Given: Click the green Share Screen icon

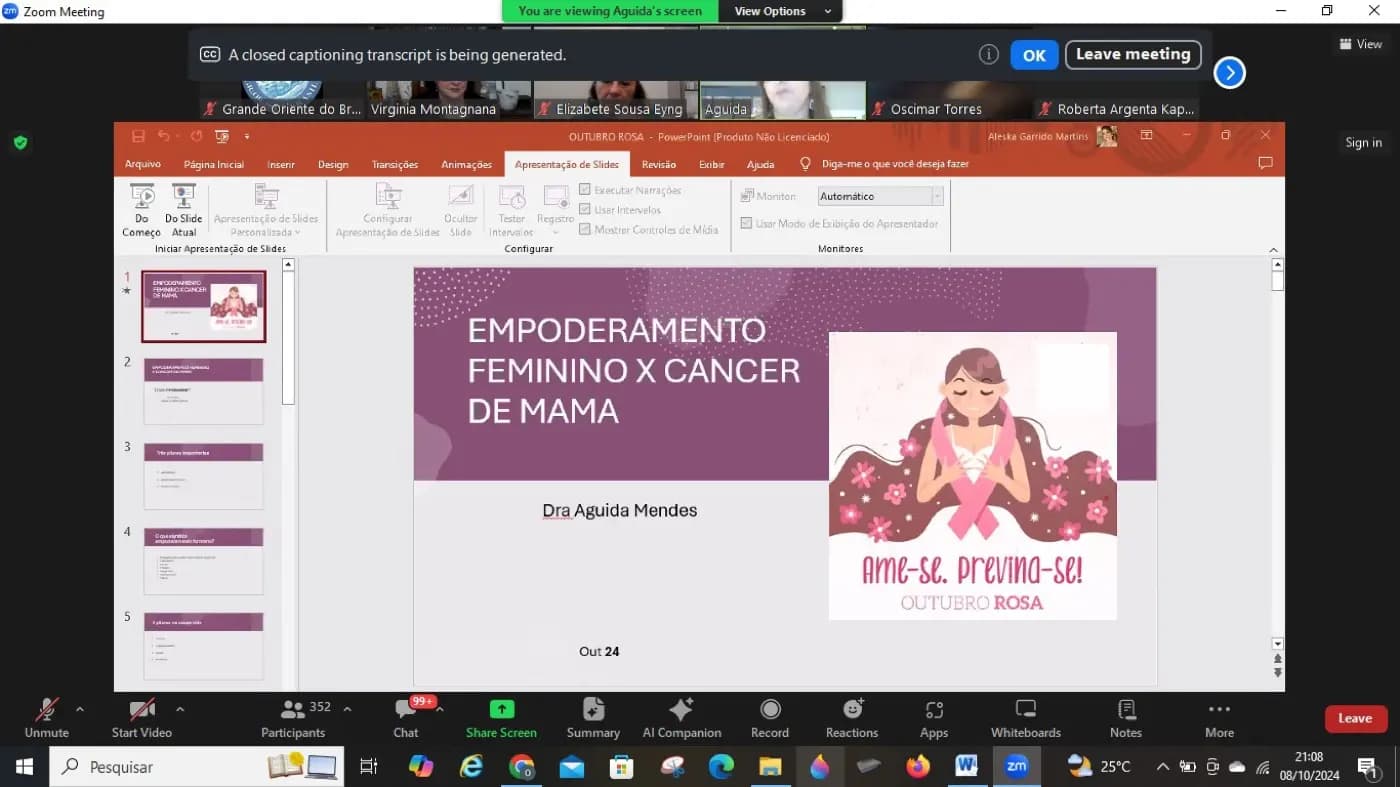Looking at the screenshot, I should point(501,709).
